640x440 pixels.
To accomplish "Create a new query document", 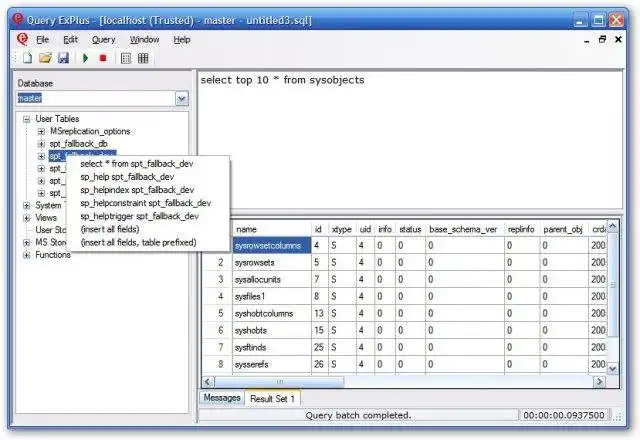I will coord(27,58).
